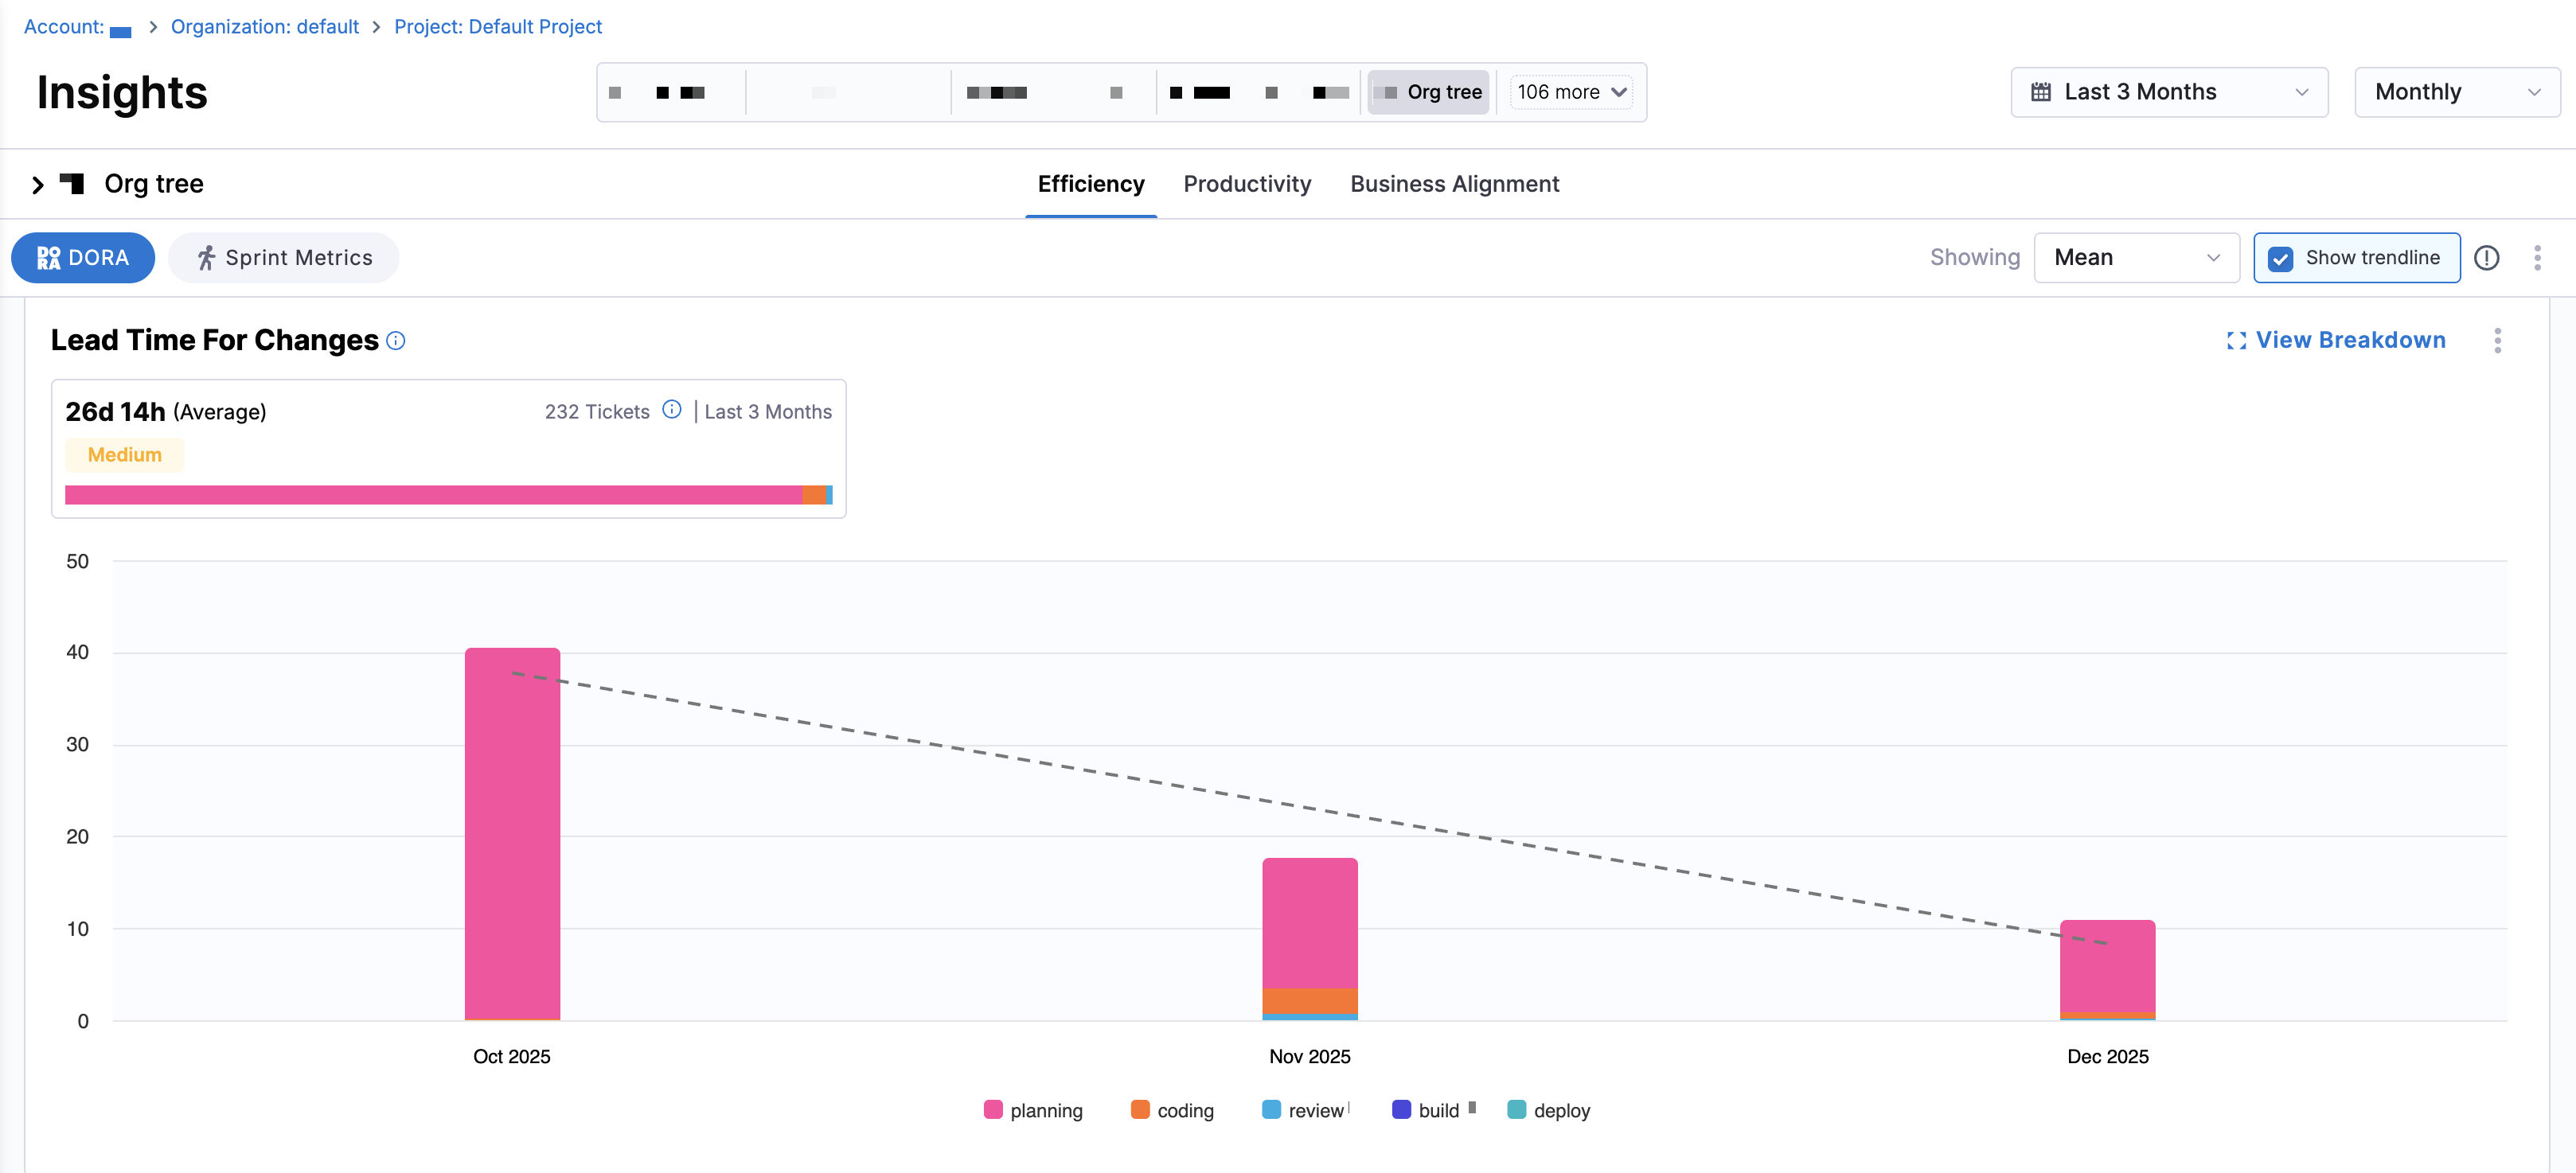Uncheck the Show trendline checkbox

(2281, 259)
